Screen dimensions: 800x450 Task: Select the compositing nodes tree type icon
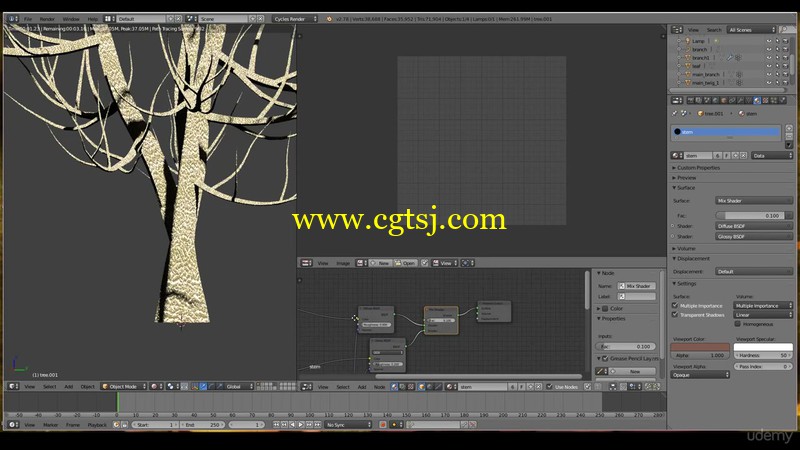pos(402,387)
